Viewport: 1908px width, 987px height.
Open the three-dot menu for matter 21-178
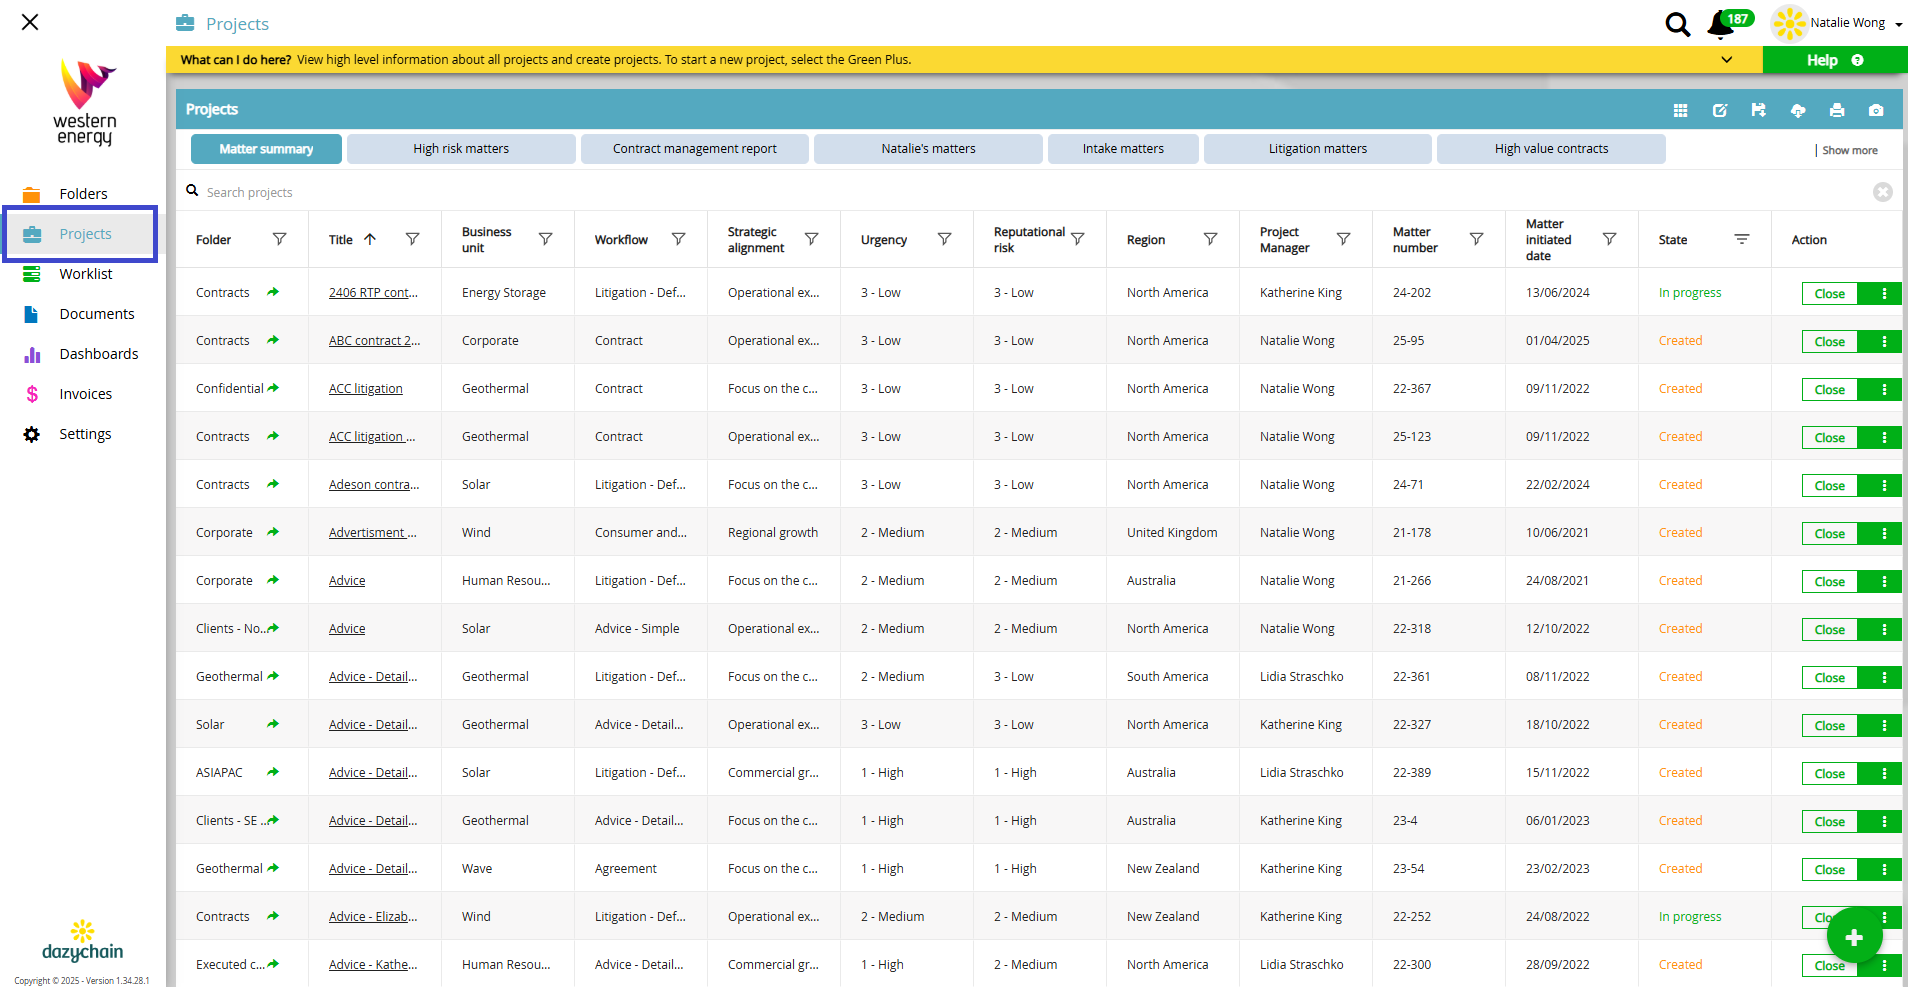coord(1884,533)
